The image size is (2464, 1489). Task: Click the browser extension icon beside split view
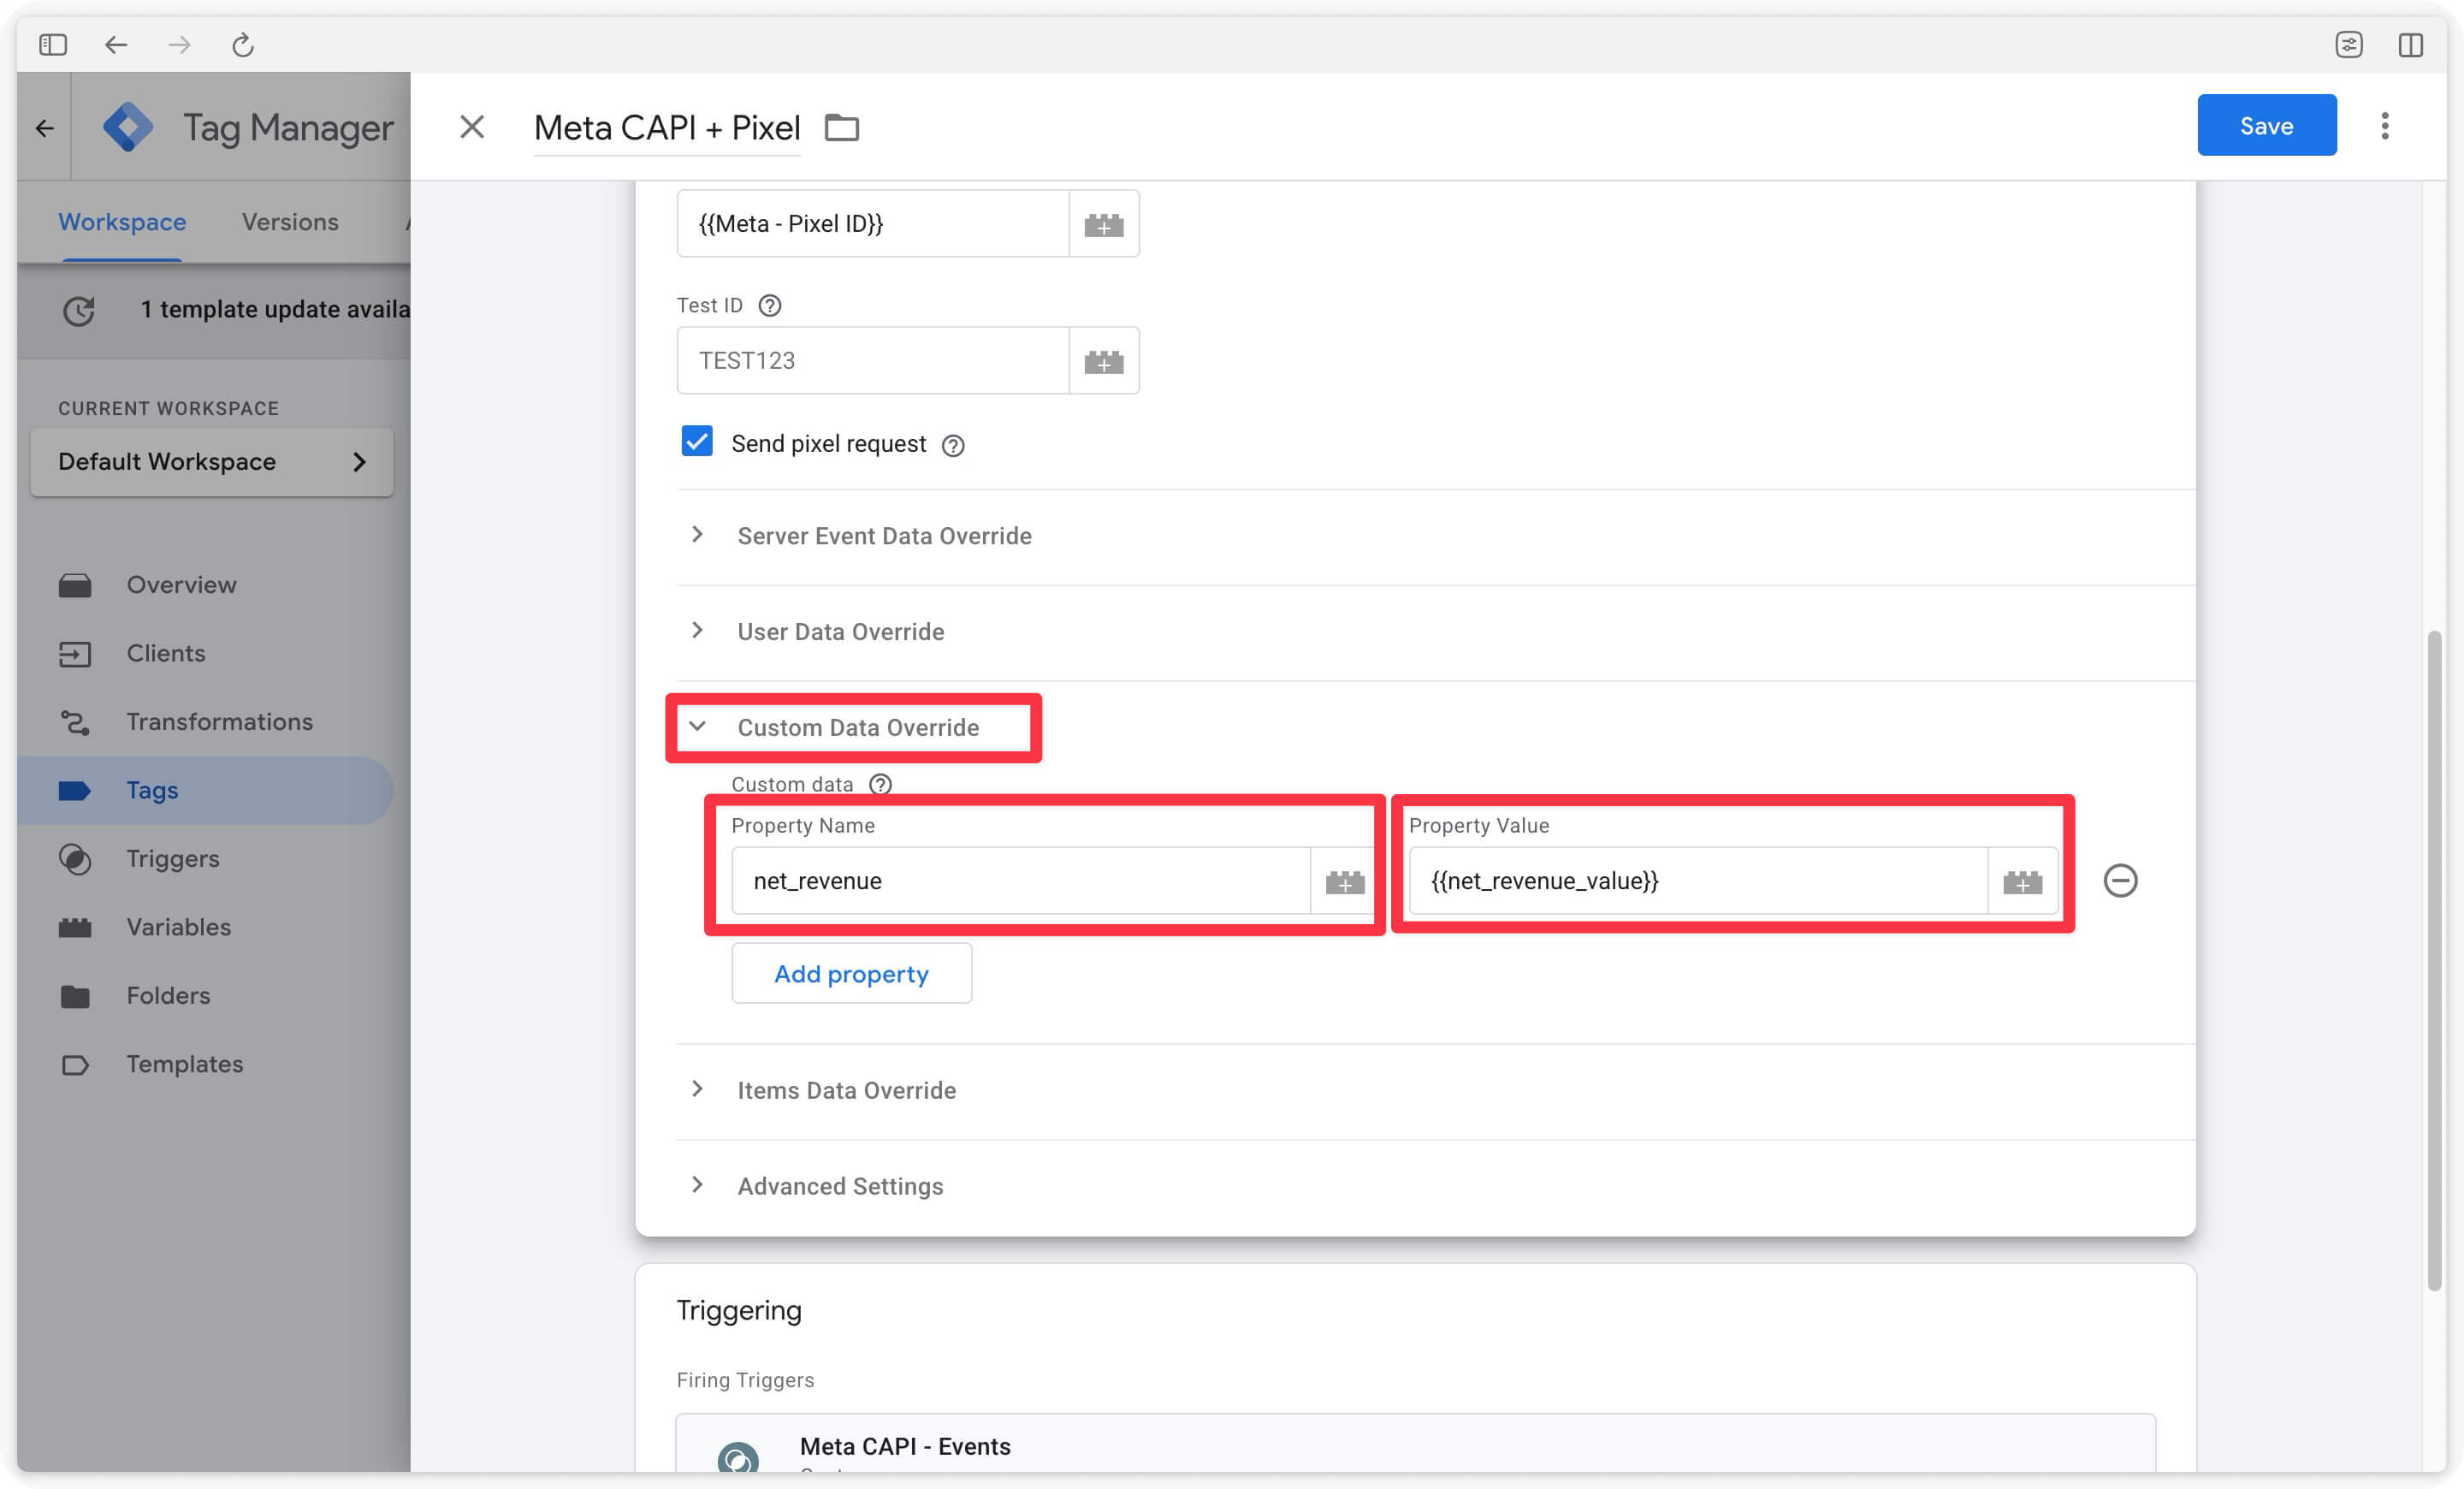(x=2348, y=45)
